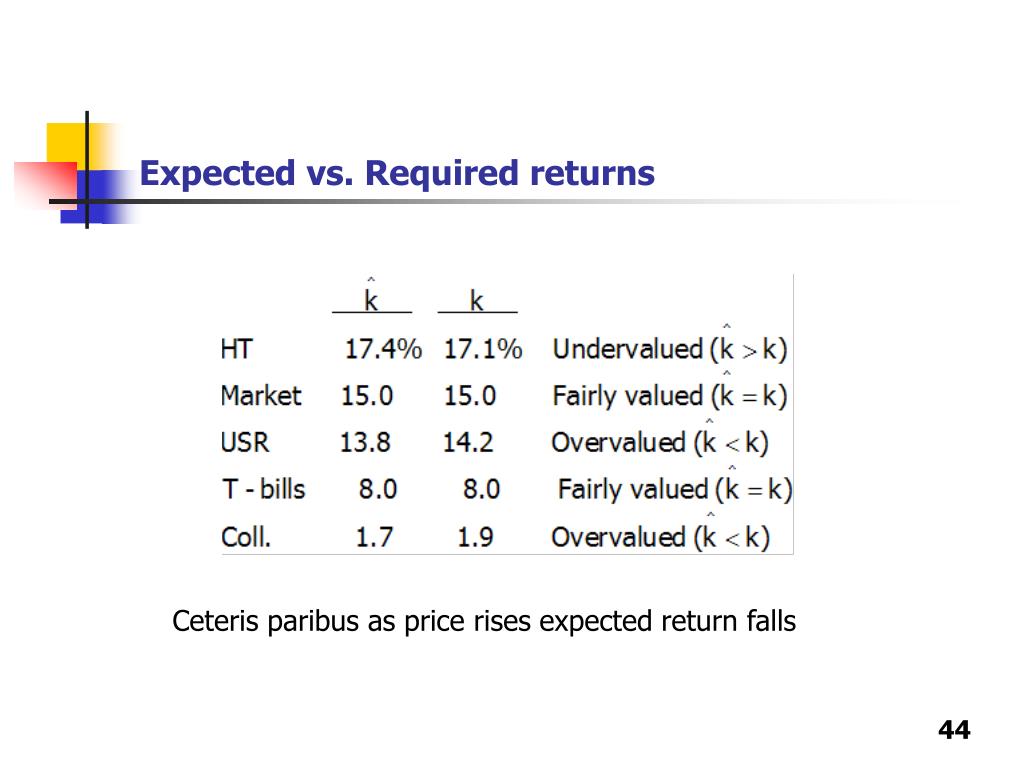Click the k column header
Viewport: 1024px width, 768px height.
click(476, 300)
